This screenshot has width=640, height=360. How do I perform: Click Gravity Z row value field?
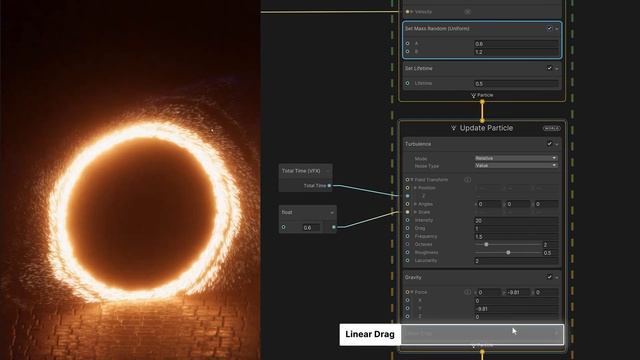point(516,316)
